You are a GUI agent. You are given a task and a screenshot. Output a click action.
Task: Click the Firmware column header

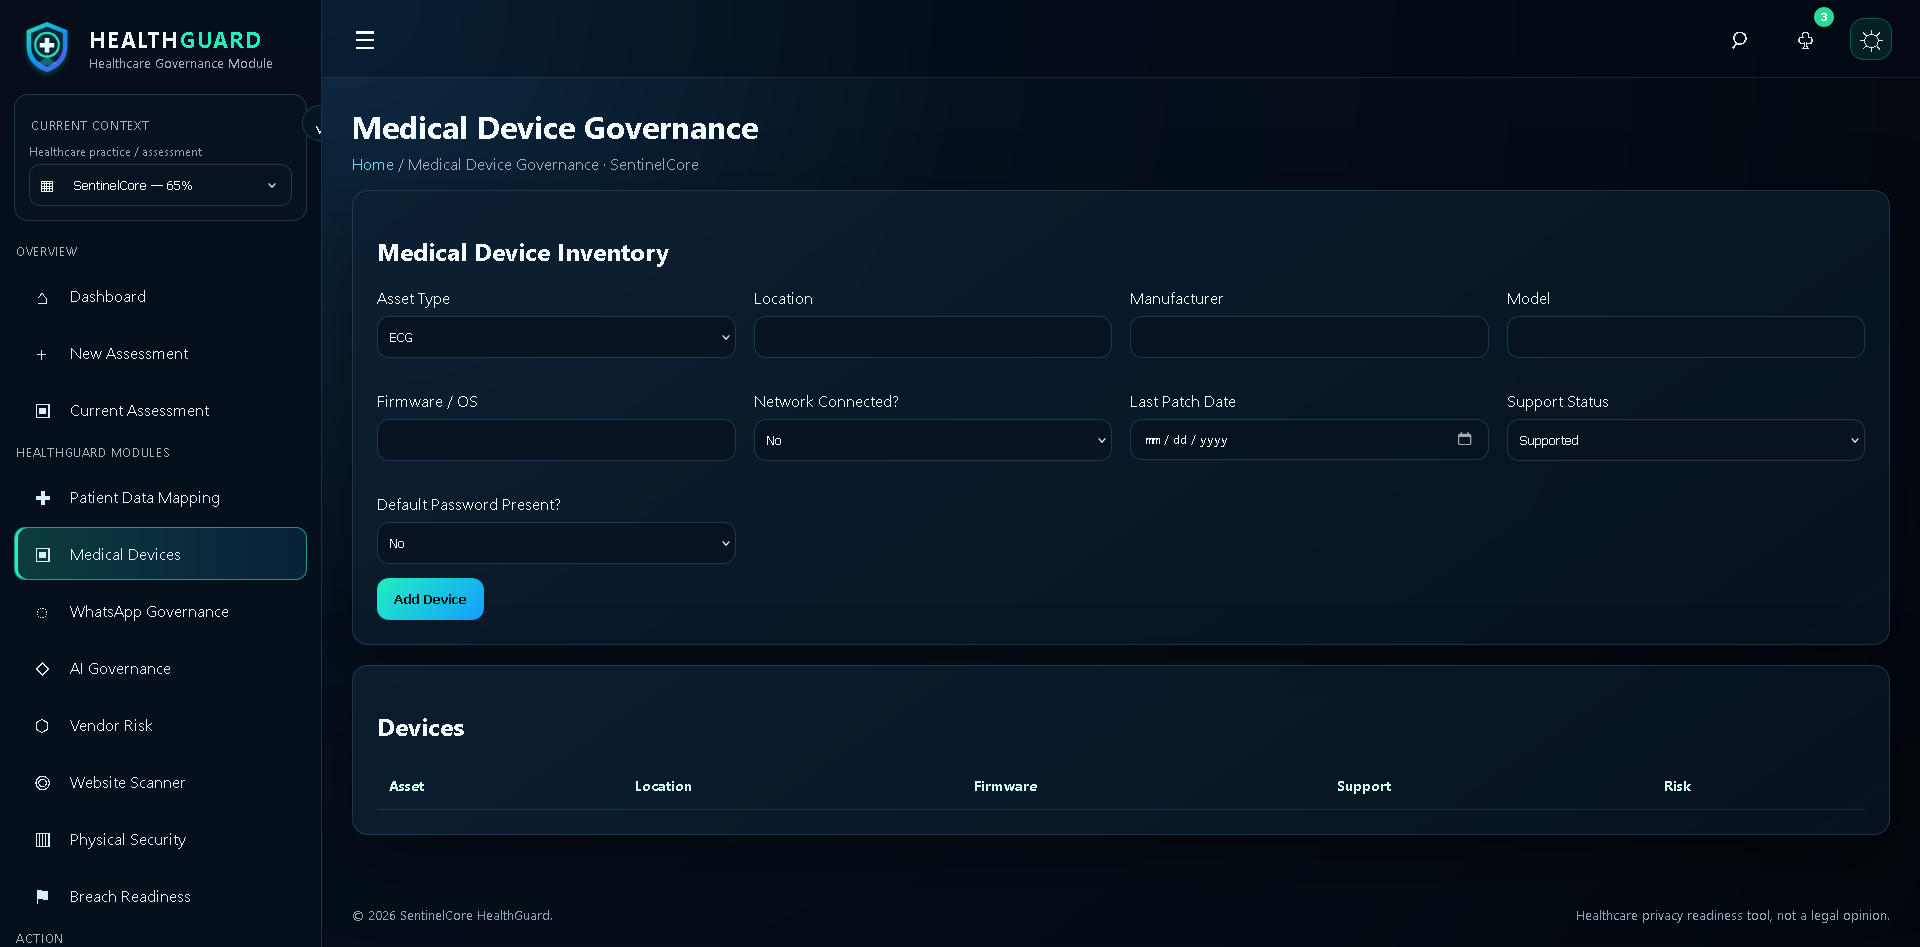click(x=1005, y=786)
